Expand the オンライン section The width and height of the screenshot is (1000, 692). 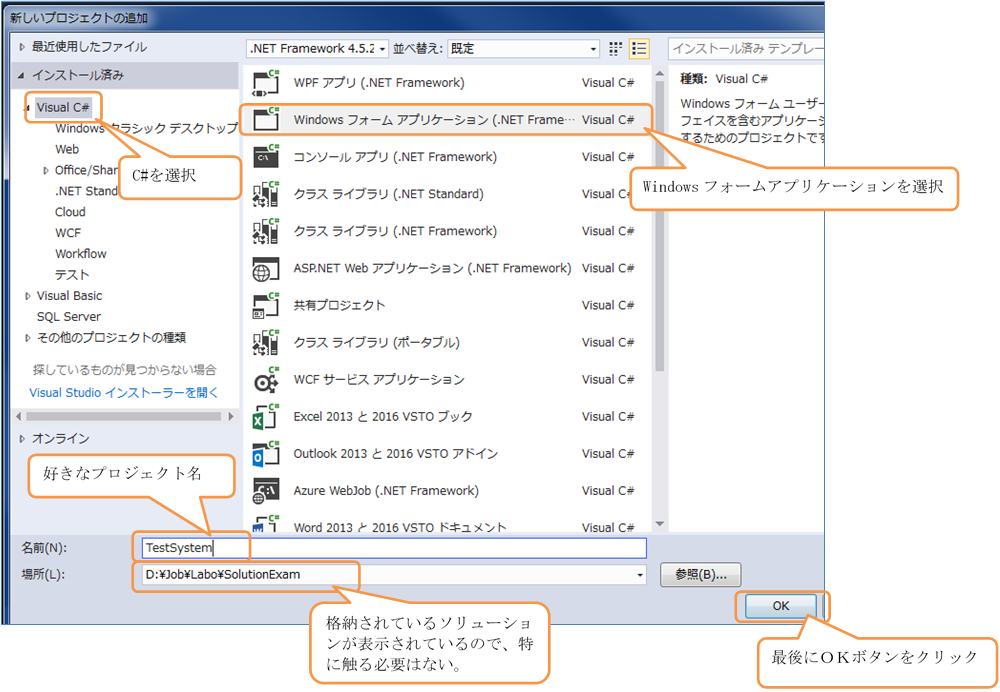[23, 439]
